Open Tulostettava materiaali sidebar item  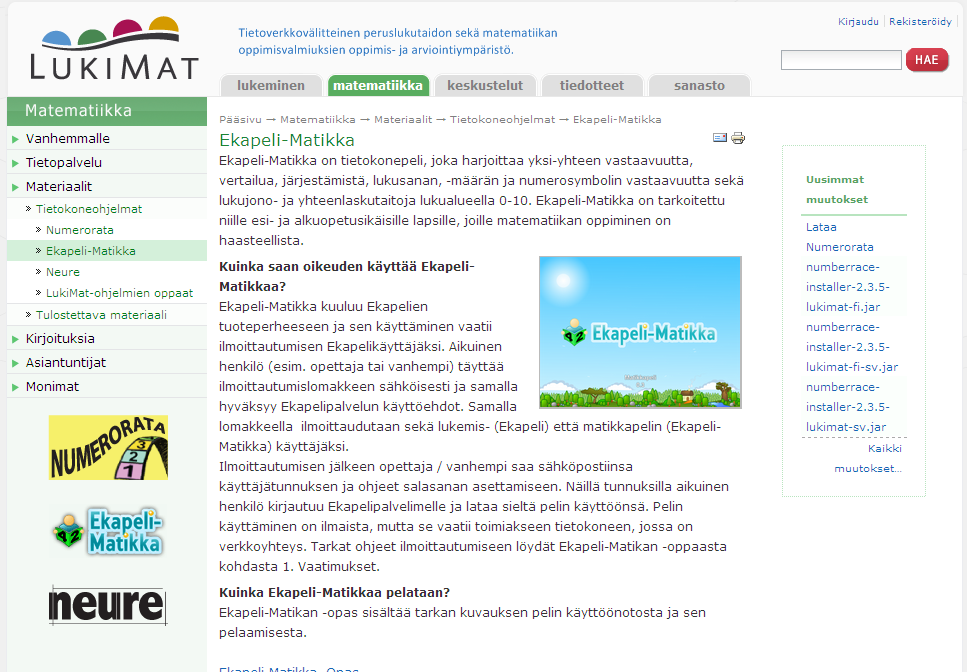coord(101,315)
